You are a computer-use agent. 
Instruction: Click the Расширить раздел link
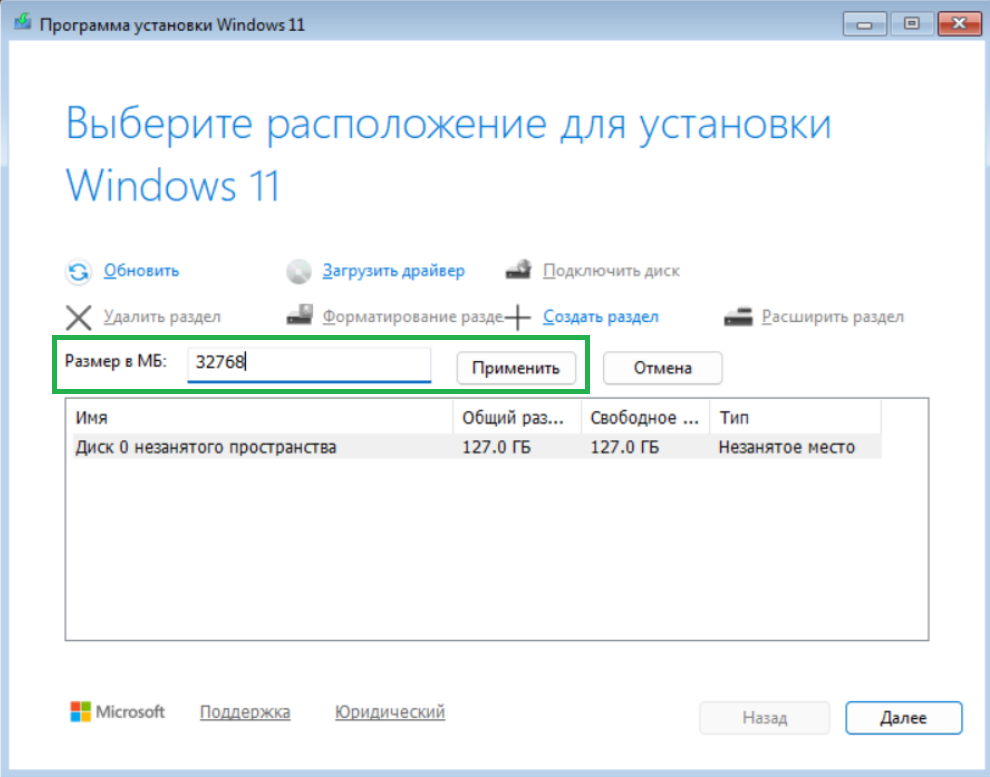[x=833, y=316]
